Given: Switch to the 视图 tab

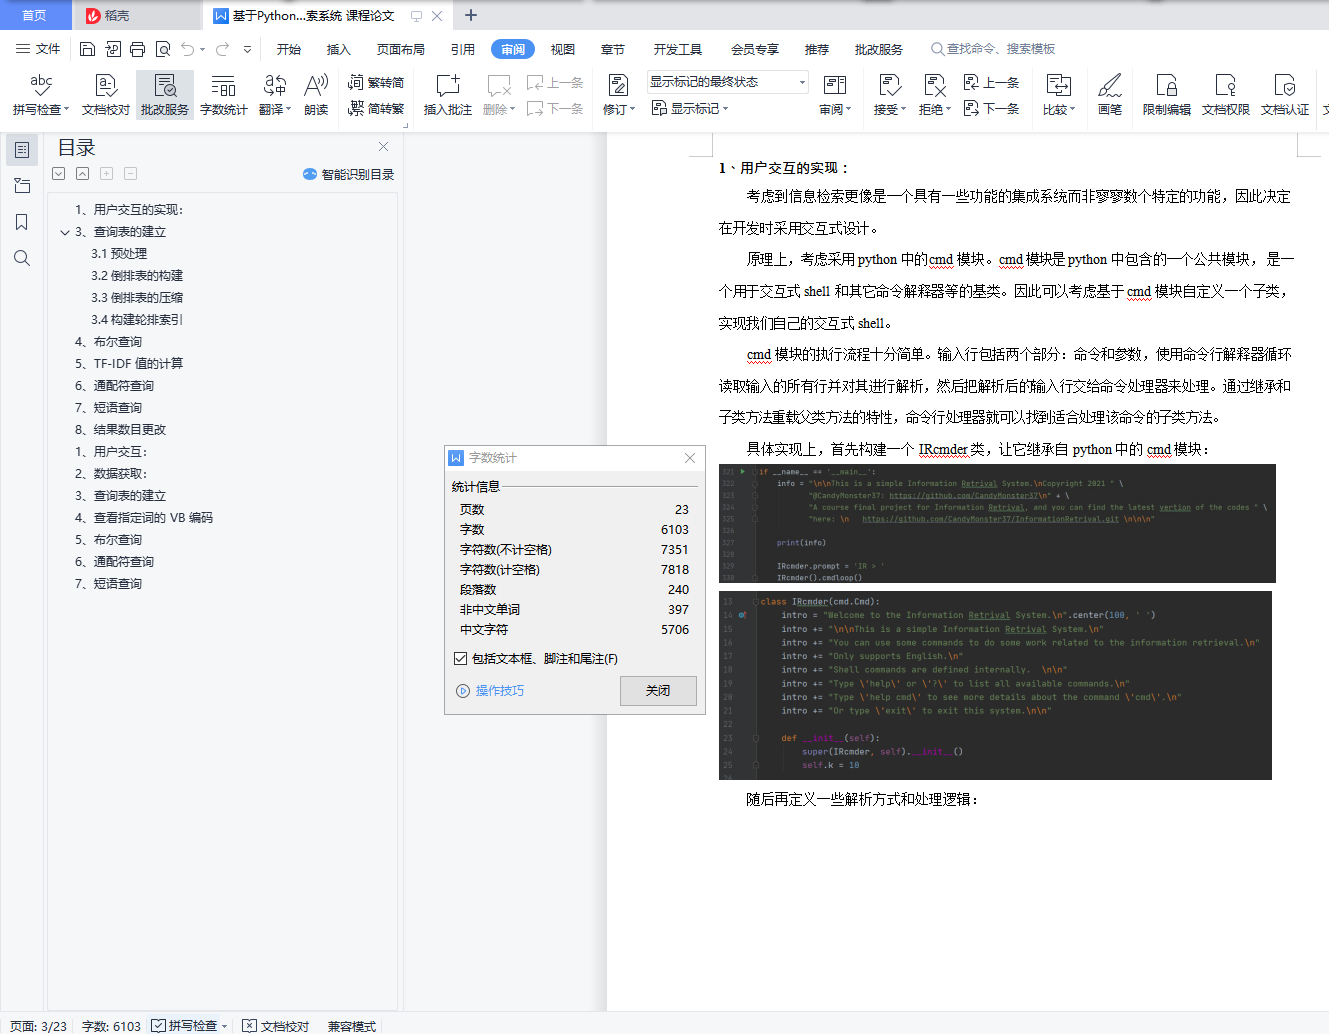Looking at the screenshot, I should (x=563, y=49).
